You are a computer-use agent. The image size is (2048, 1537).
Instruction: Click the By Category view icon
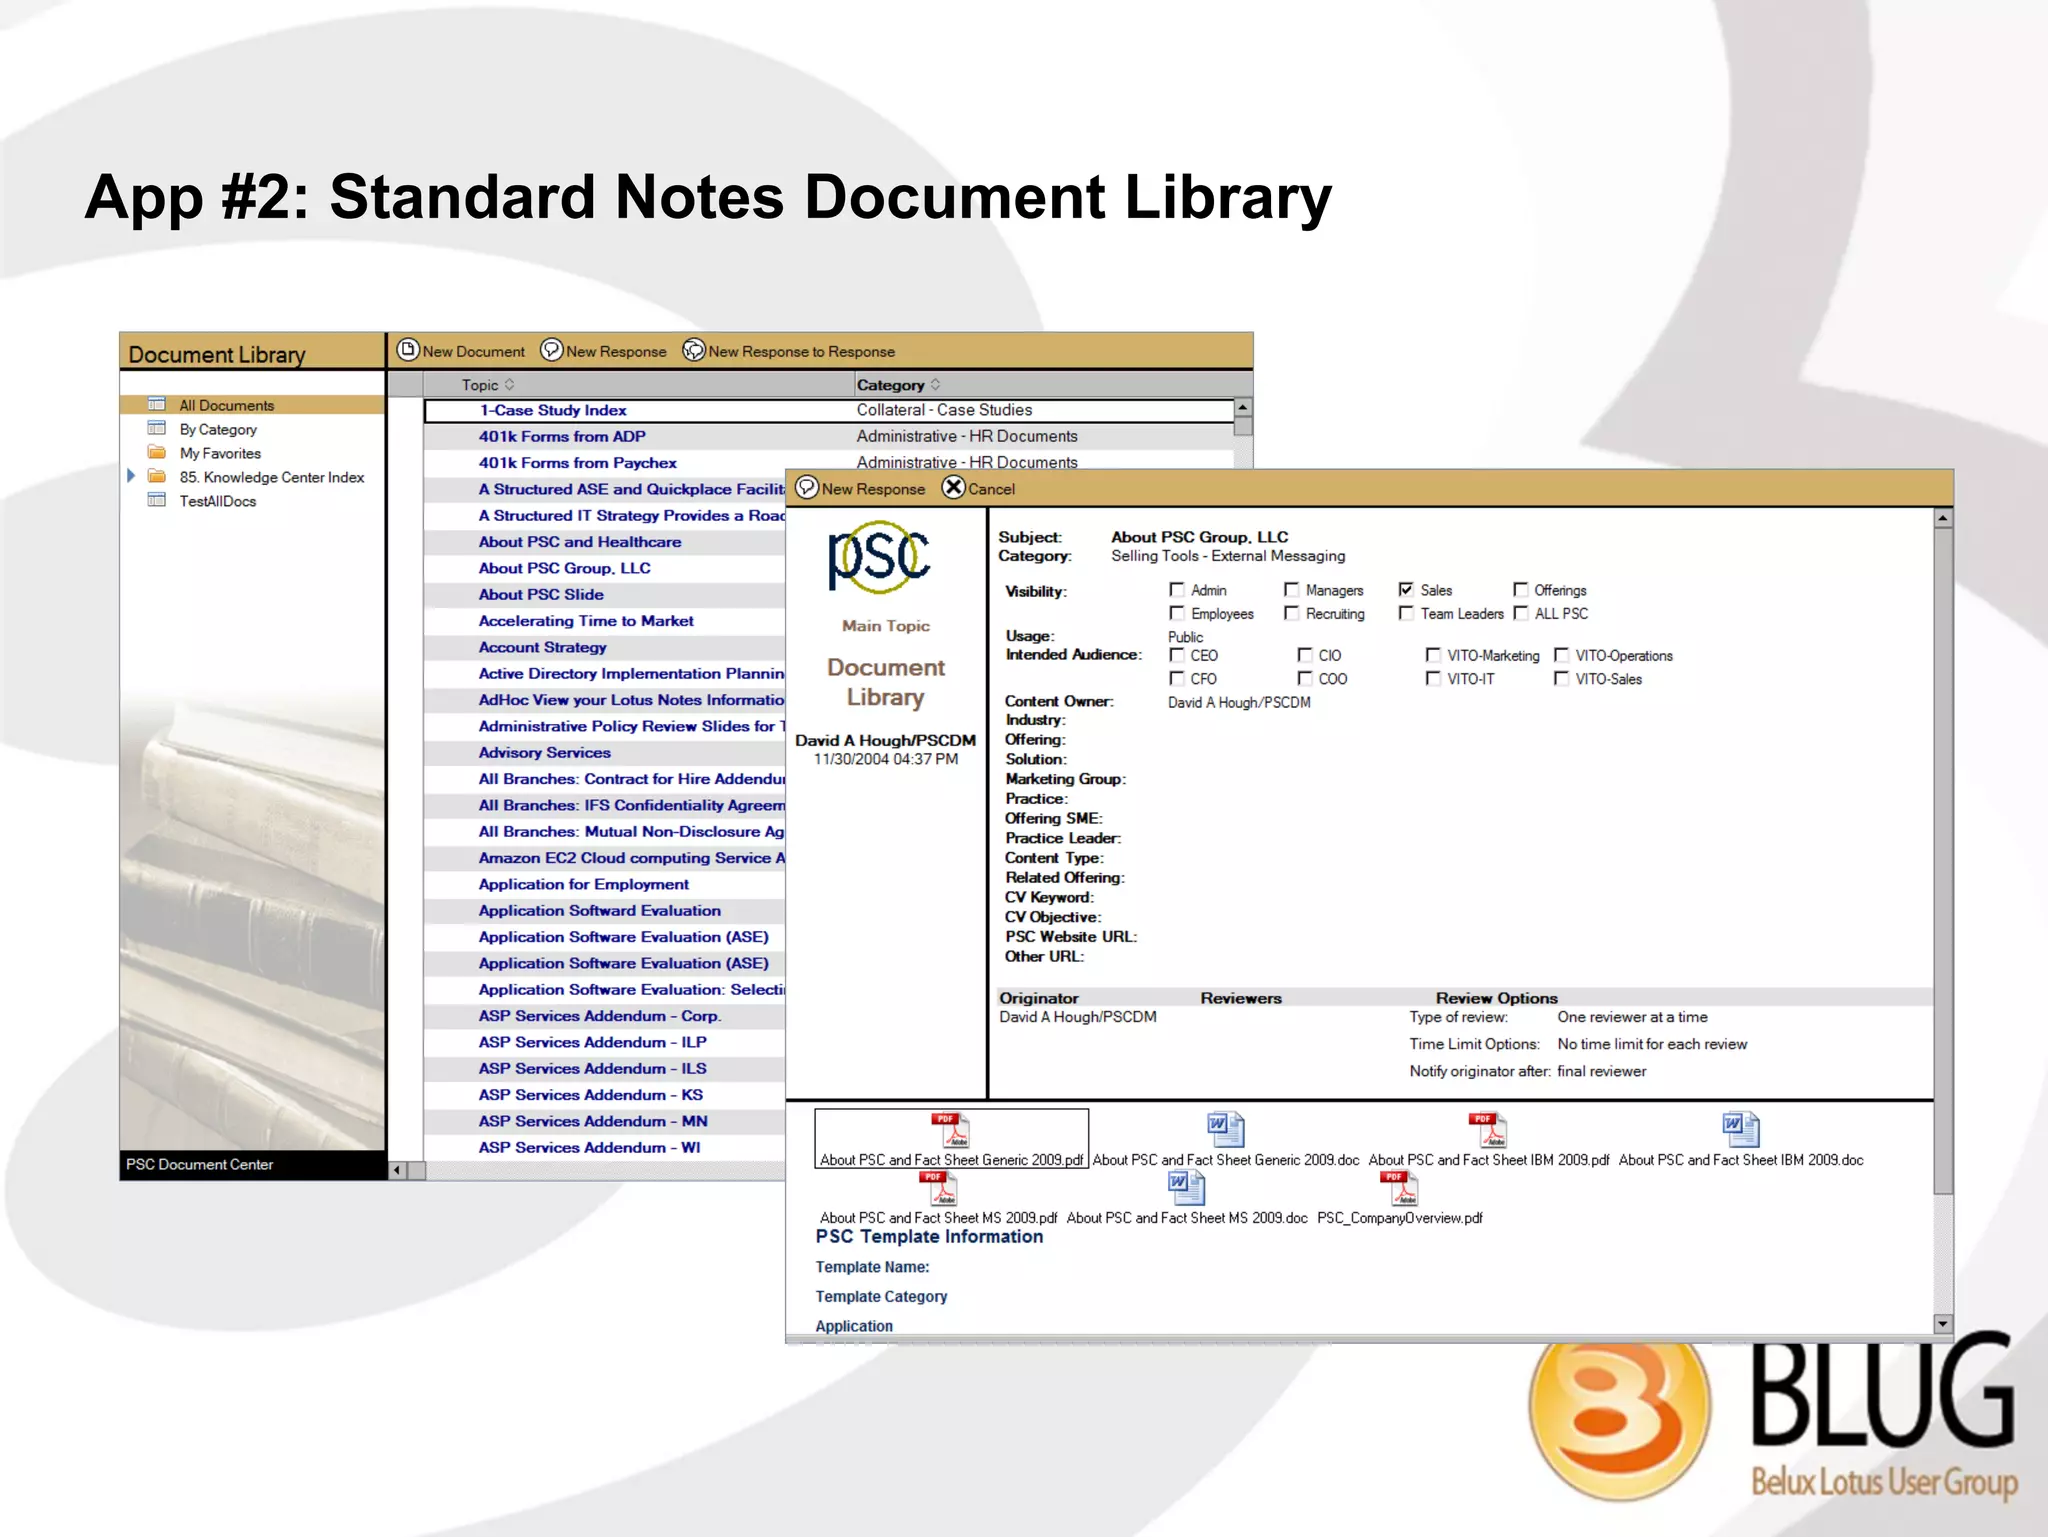[157, 428]
